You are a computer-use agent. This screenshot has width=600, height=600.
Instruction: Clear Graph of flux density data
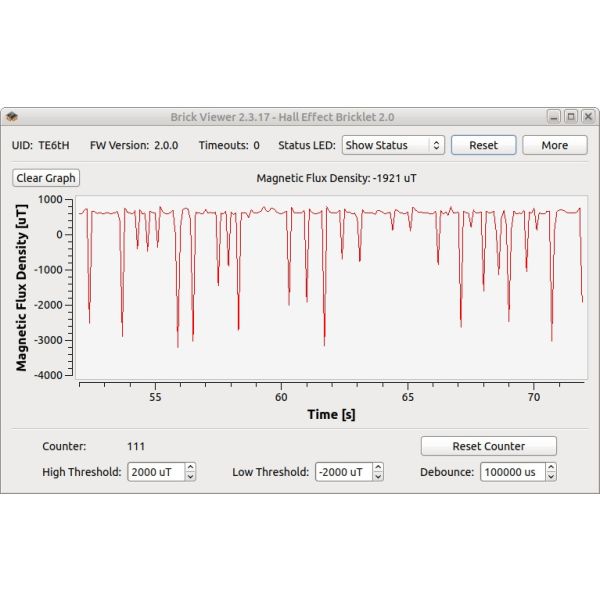point(46,178)
